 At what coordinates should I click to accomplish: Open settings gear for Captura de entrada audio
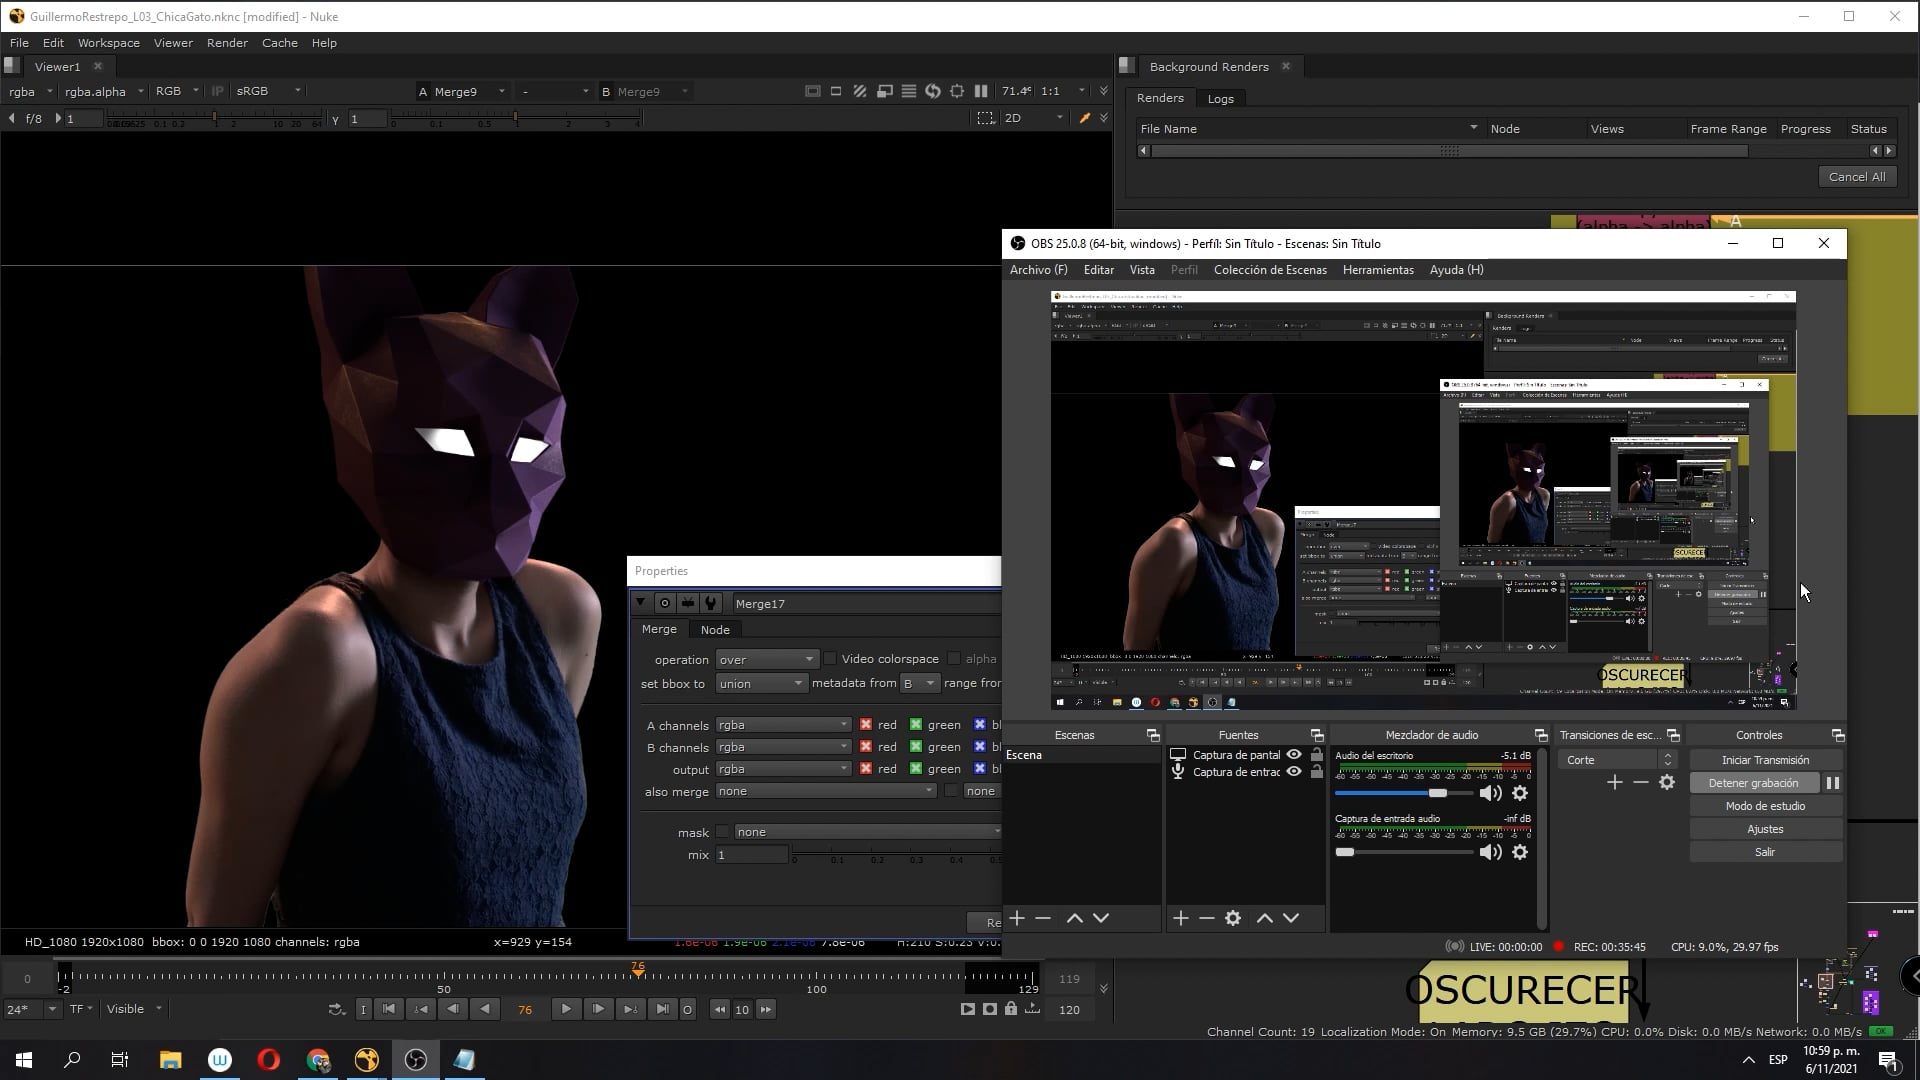point(1520,852)
